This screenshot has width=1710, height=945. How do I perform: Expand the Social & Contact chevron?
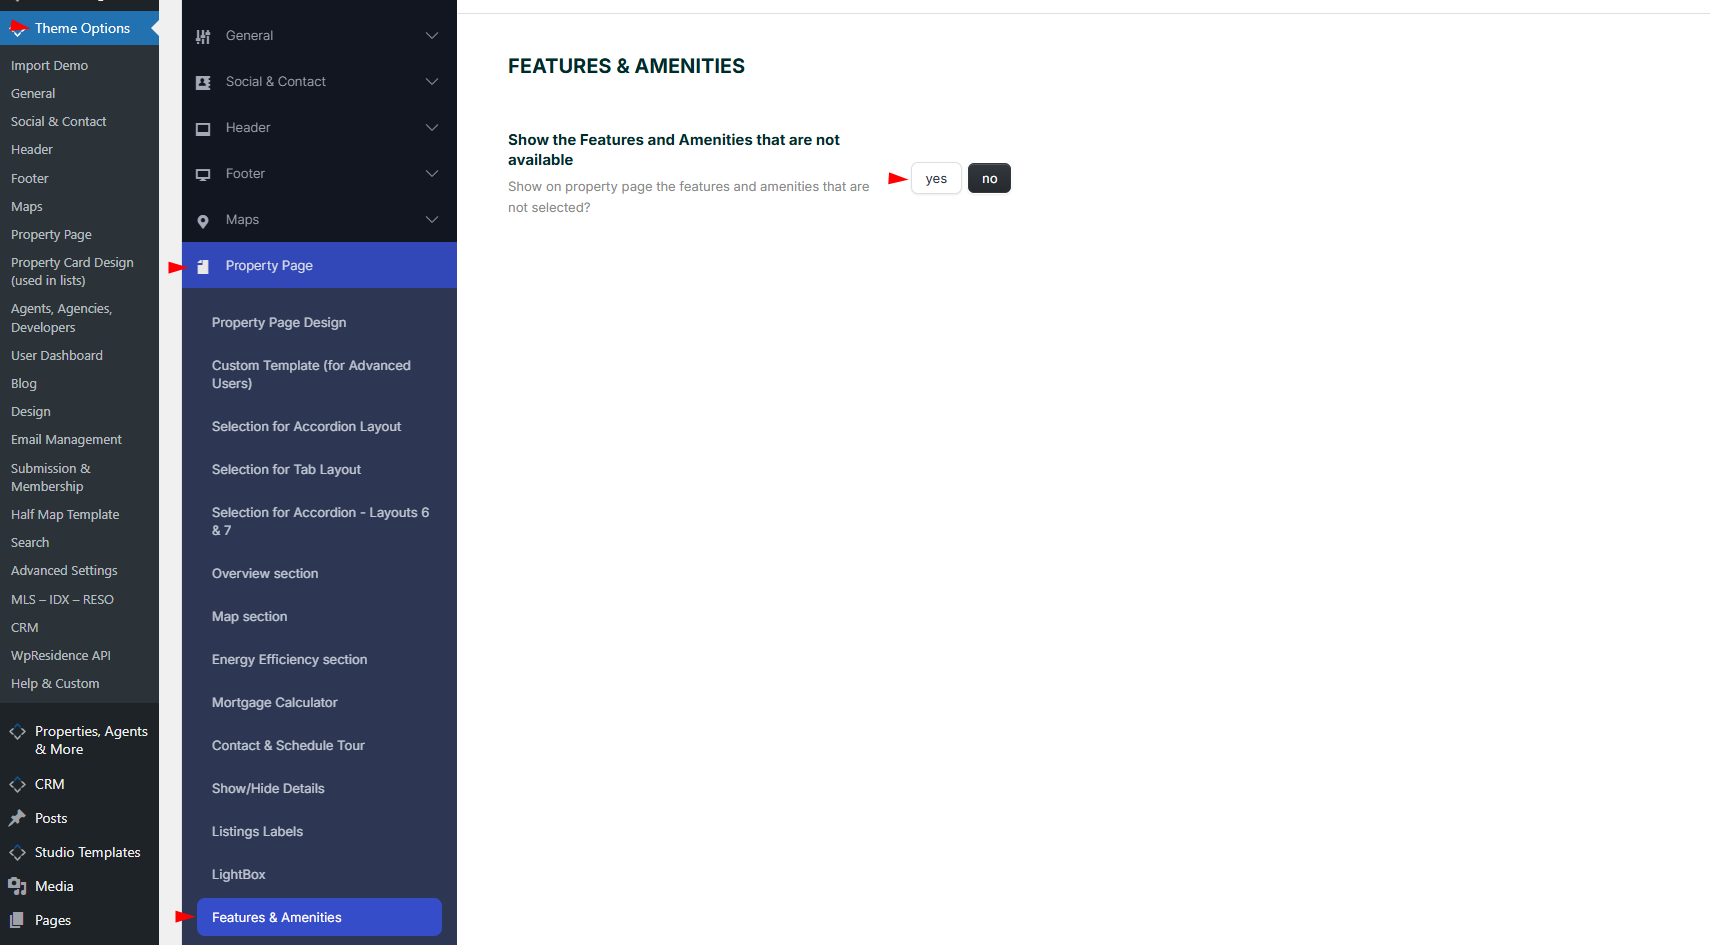[x=432, y=82]
